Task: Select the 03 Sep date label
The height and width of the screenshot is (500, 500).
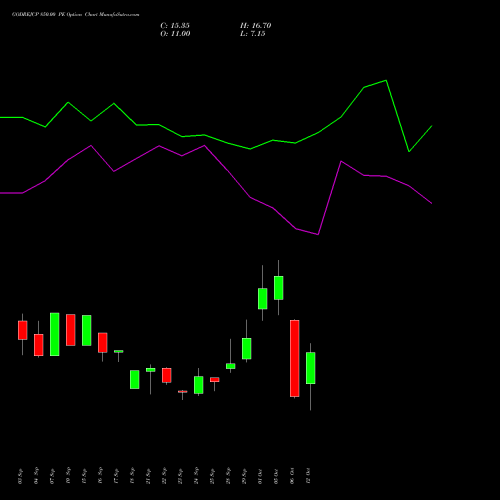Action: tap(20, 476)
